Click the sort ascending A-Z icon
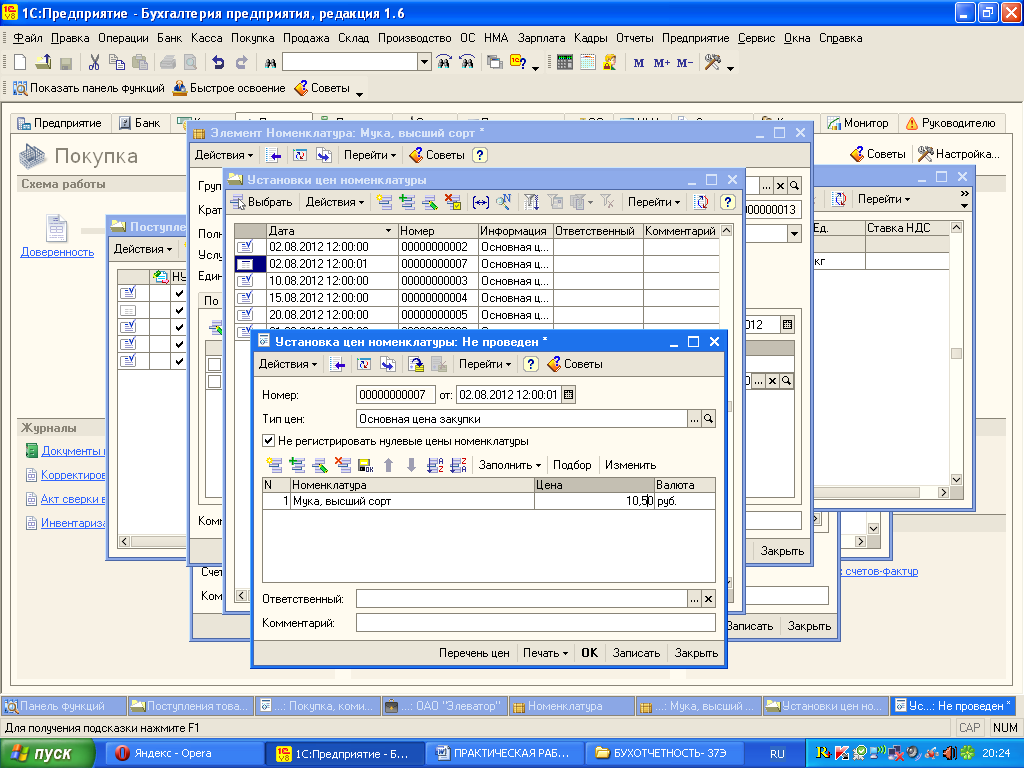 click(435, 465)
